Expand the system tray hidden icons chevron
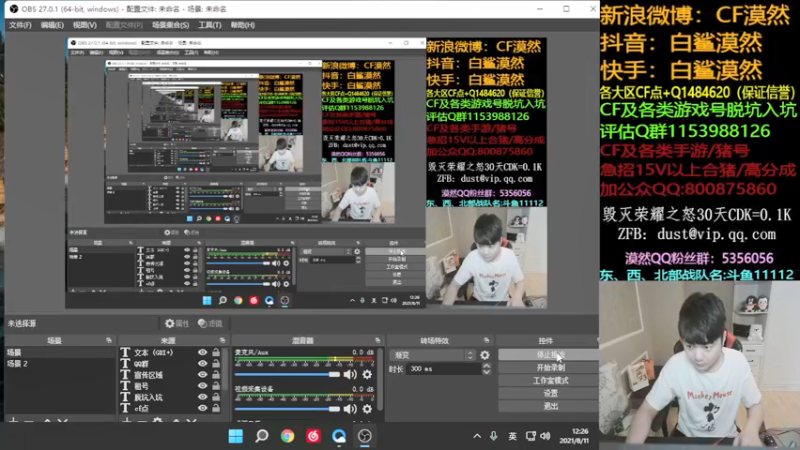 click(477, 436)
